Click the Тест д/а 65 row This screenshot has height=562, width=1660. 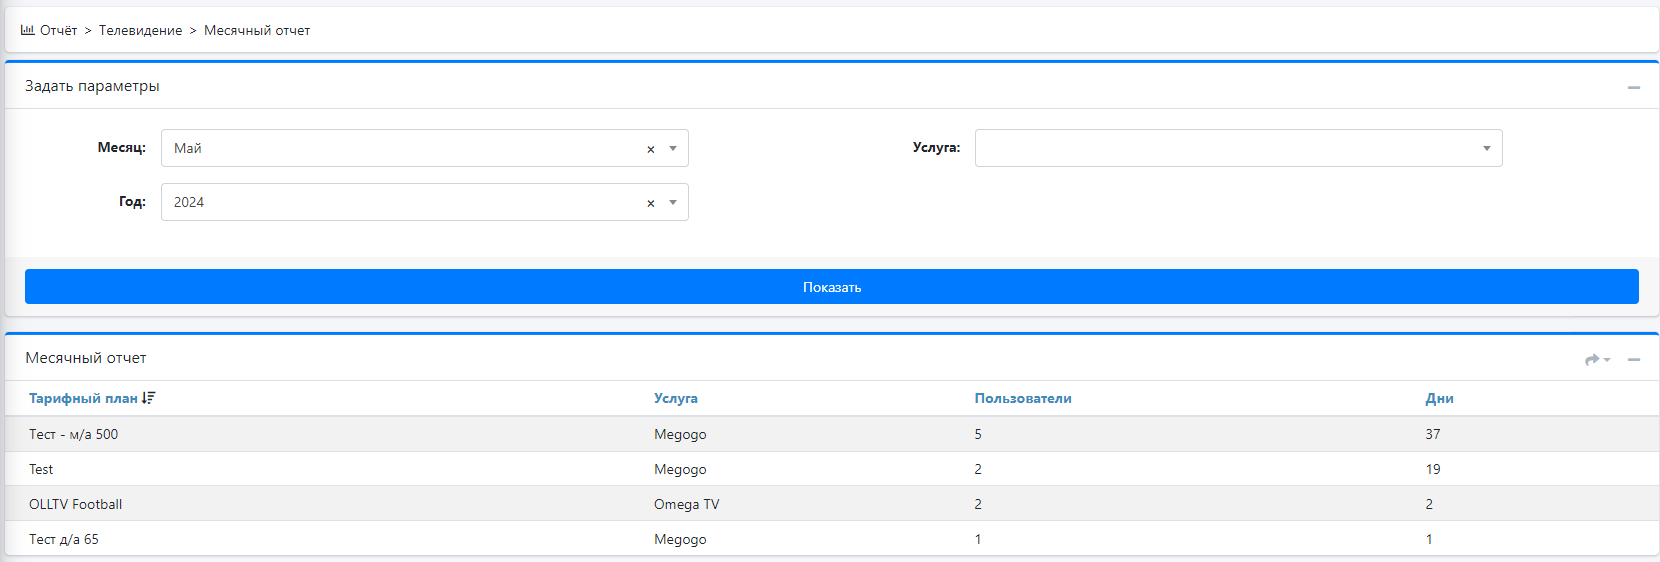pyautogui.click(x=63, y=539)
